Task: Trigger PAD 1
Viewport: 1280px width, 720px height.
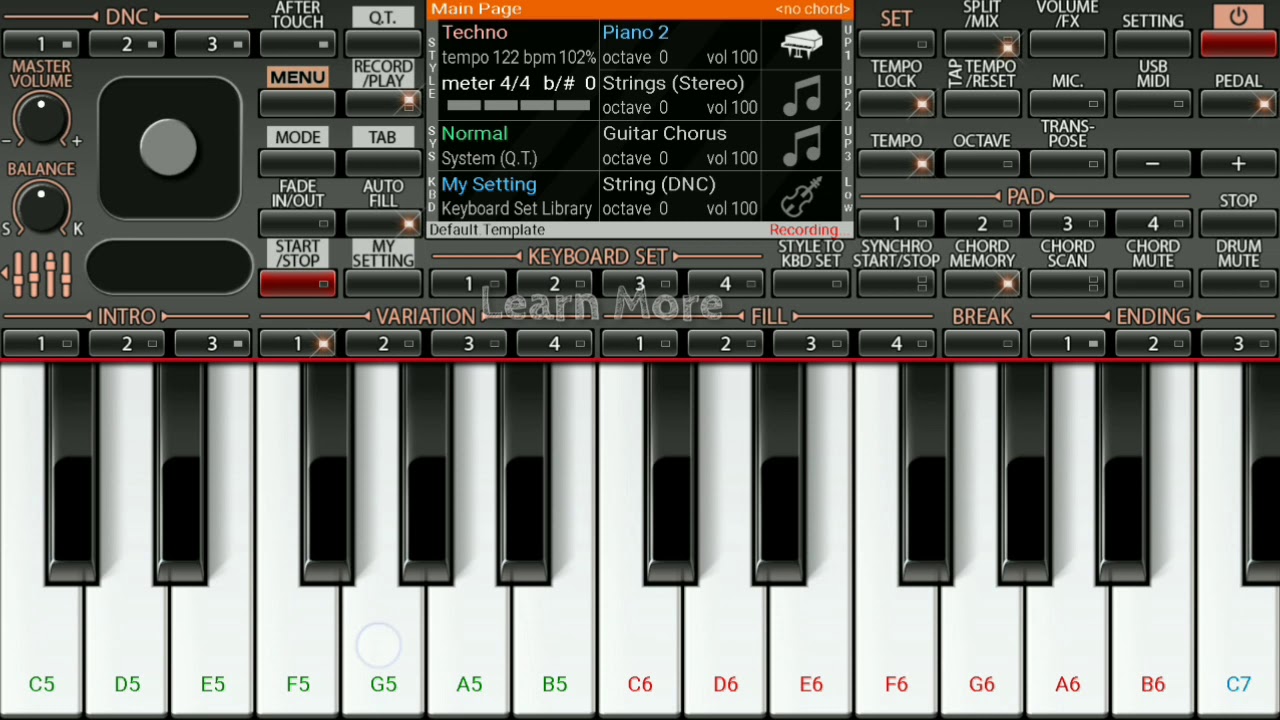Action: point(896,223)
